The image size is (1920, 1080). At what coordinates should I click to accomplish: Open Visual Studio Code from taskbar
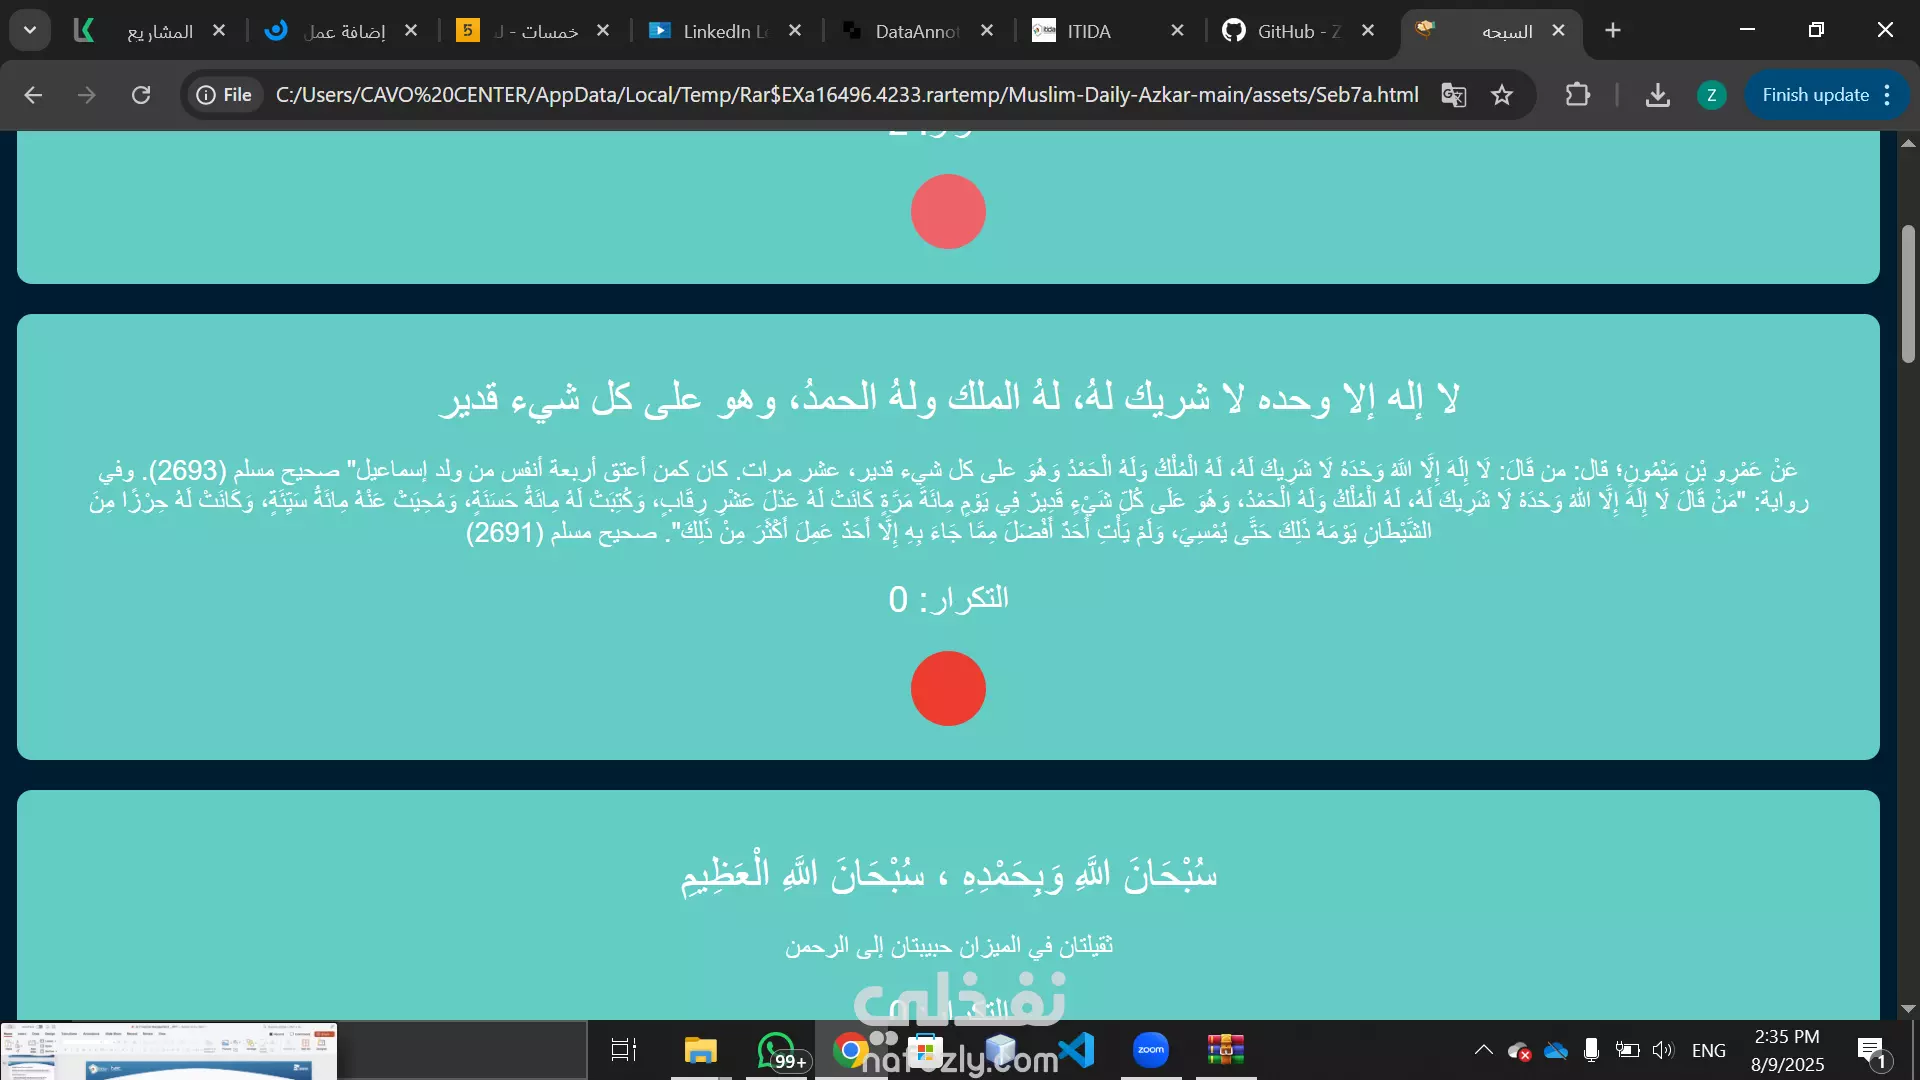(1076, 1050)
